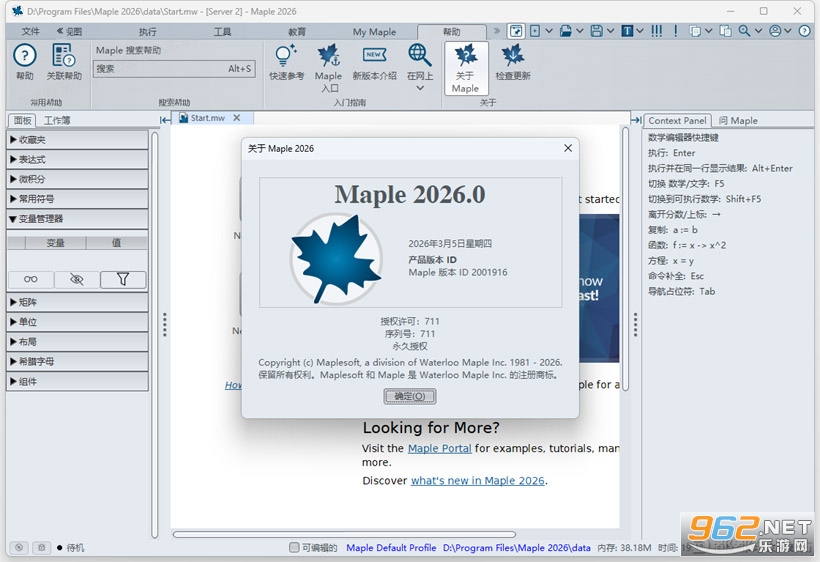Click the save floppy disk icon

(596, 31)
